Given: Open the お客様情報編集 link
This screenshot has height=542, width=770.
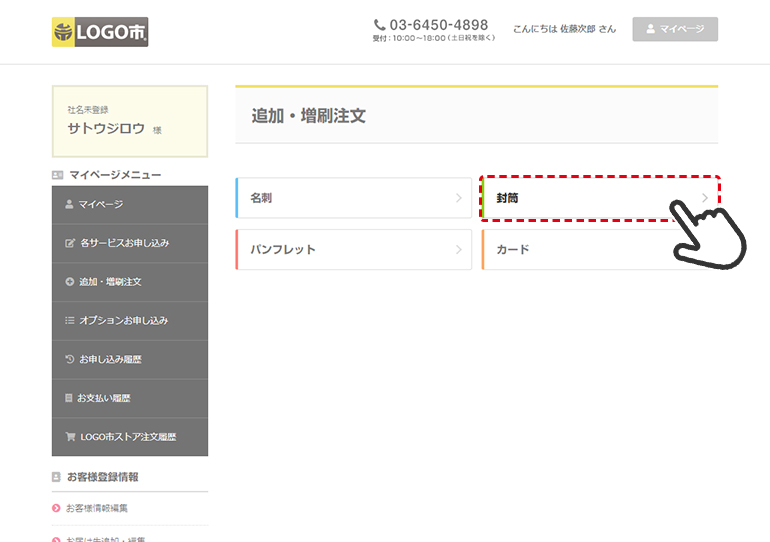Looking at the screenshot, I should click(x=97, y=508).
